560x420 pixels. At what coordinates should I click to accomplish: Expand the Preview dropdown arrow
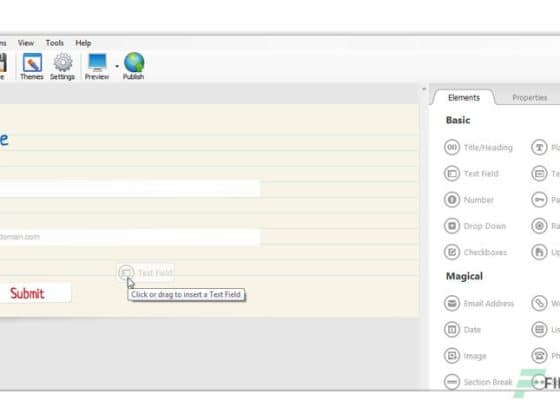click(x=117, y=66)
